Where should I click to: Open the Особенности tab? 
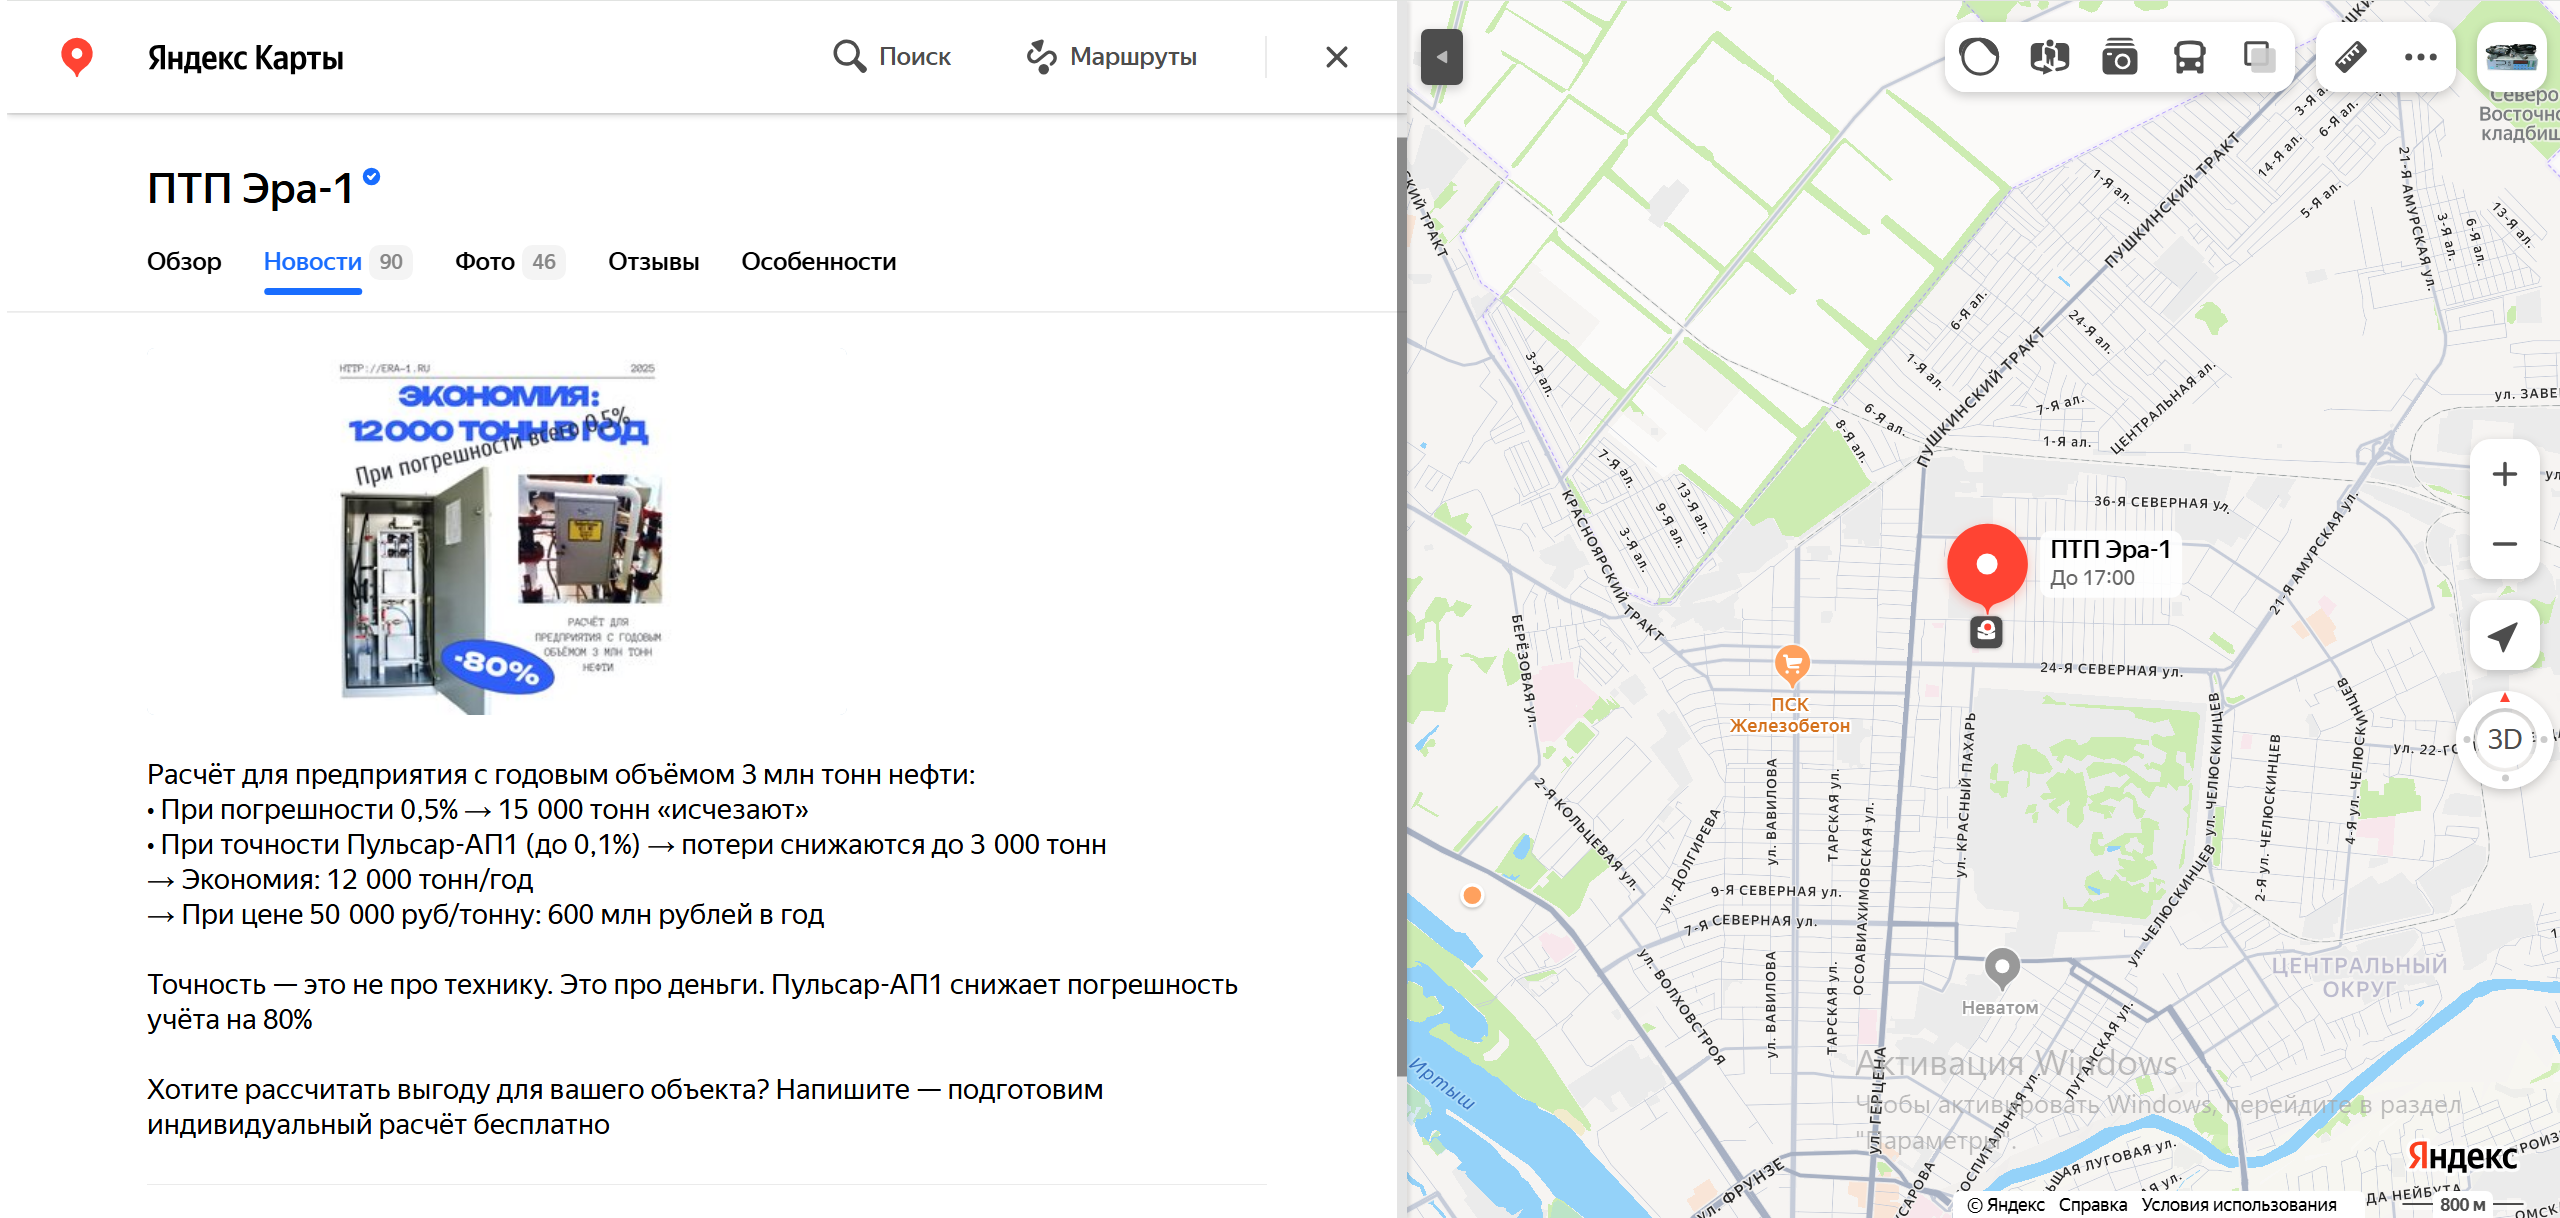click(x=819, y=262)
